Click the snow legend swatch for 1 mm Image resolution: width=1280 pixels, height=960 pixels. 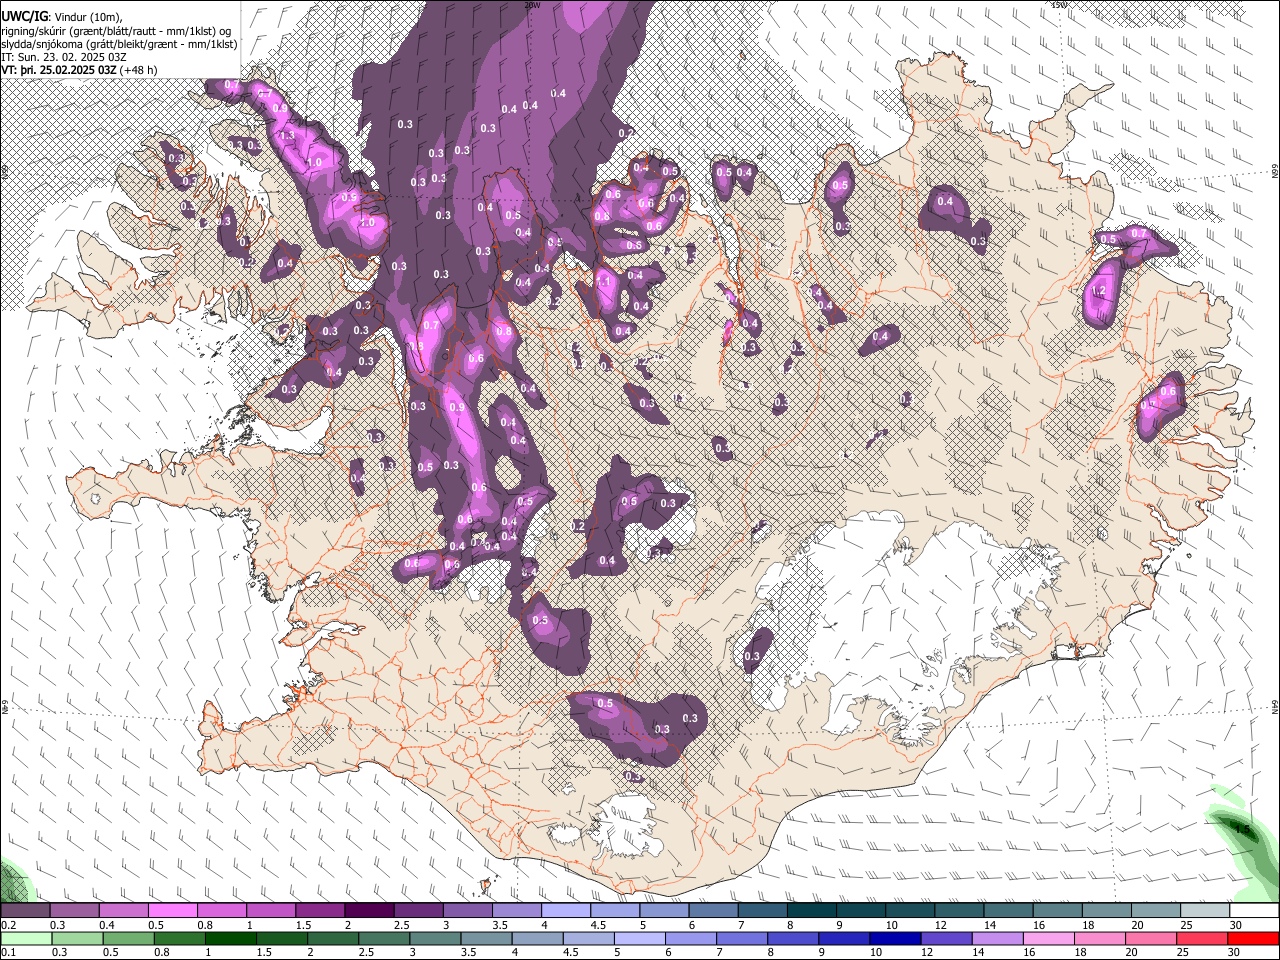269,910
